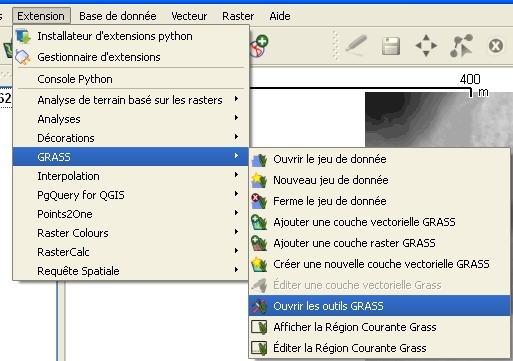Click the round X delete icon in toolbar

(x=496, y=46)
